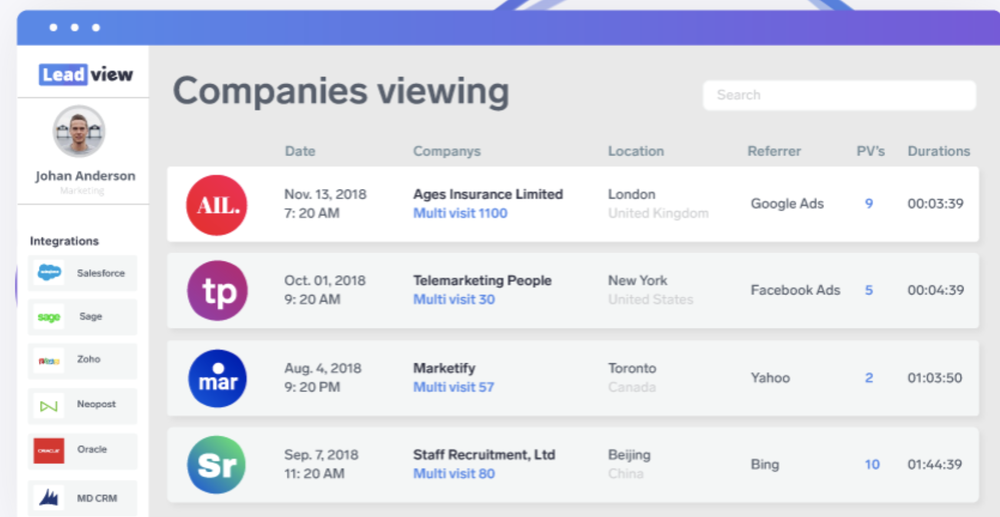Select the Ages Insurance Limited company name
The image size is (1000, 517).
pyautogui.click(x=488, y=194)
